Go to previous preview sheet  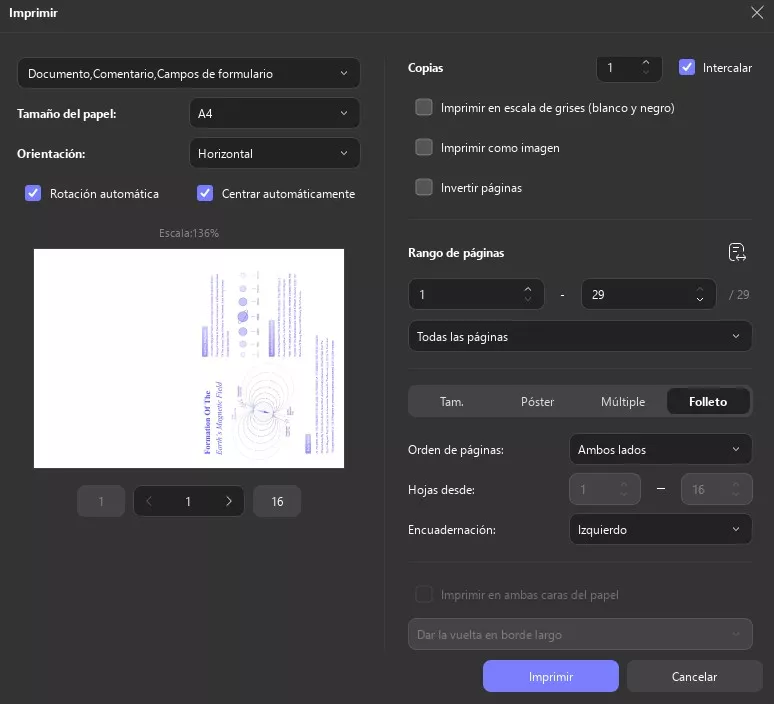pos(149,501)
